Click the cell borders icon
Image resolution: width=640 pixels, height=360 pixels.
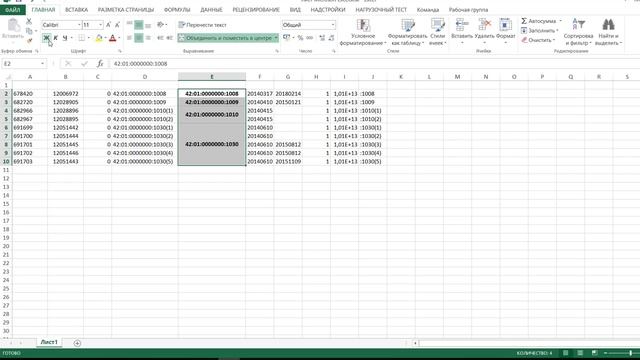[82, 38]
